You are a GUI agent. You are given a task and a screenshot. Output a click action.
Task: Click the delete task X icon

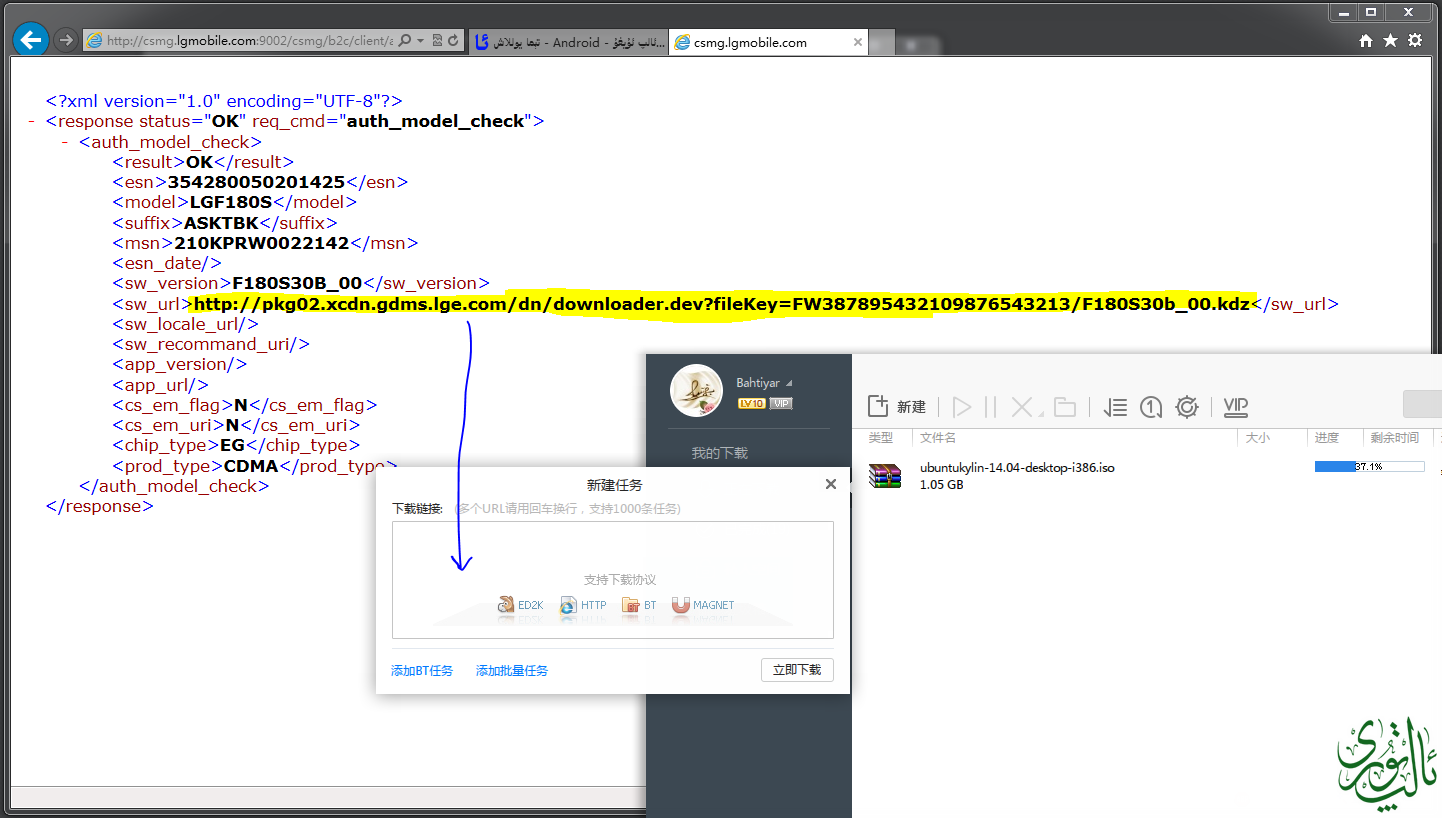[x=1021, y=406]
